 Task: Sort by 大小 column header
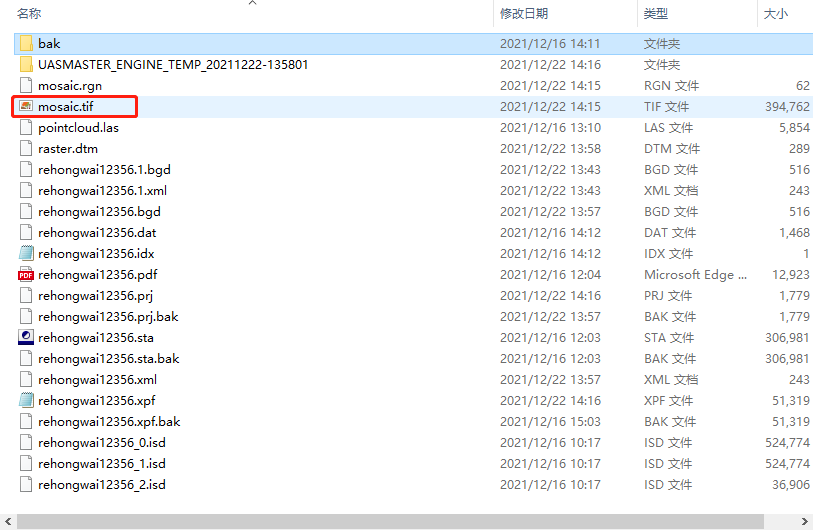point(775,14)
